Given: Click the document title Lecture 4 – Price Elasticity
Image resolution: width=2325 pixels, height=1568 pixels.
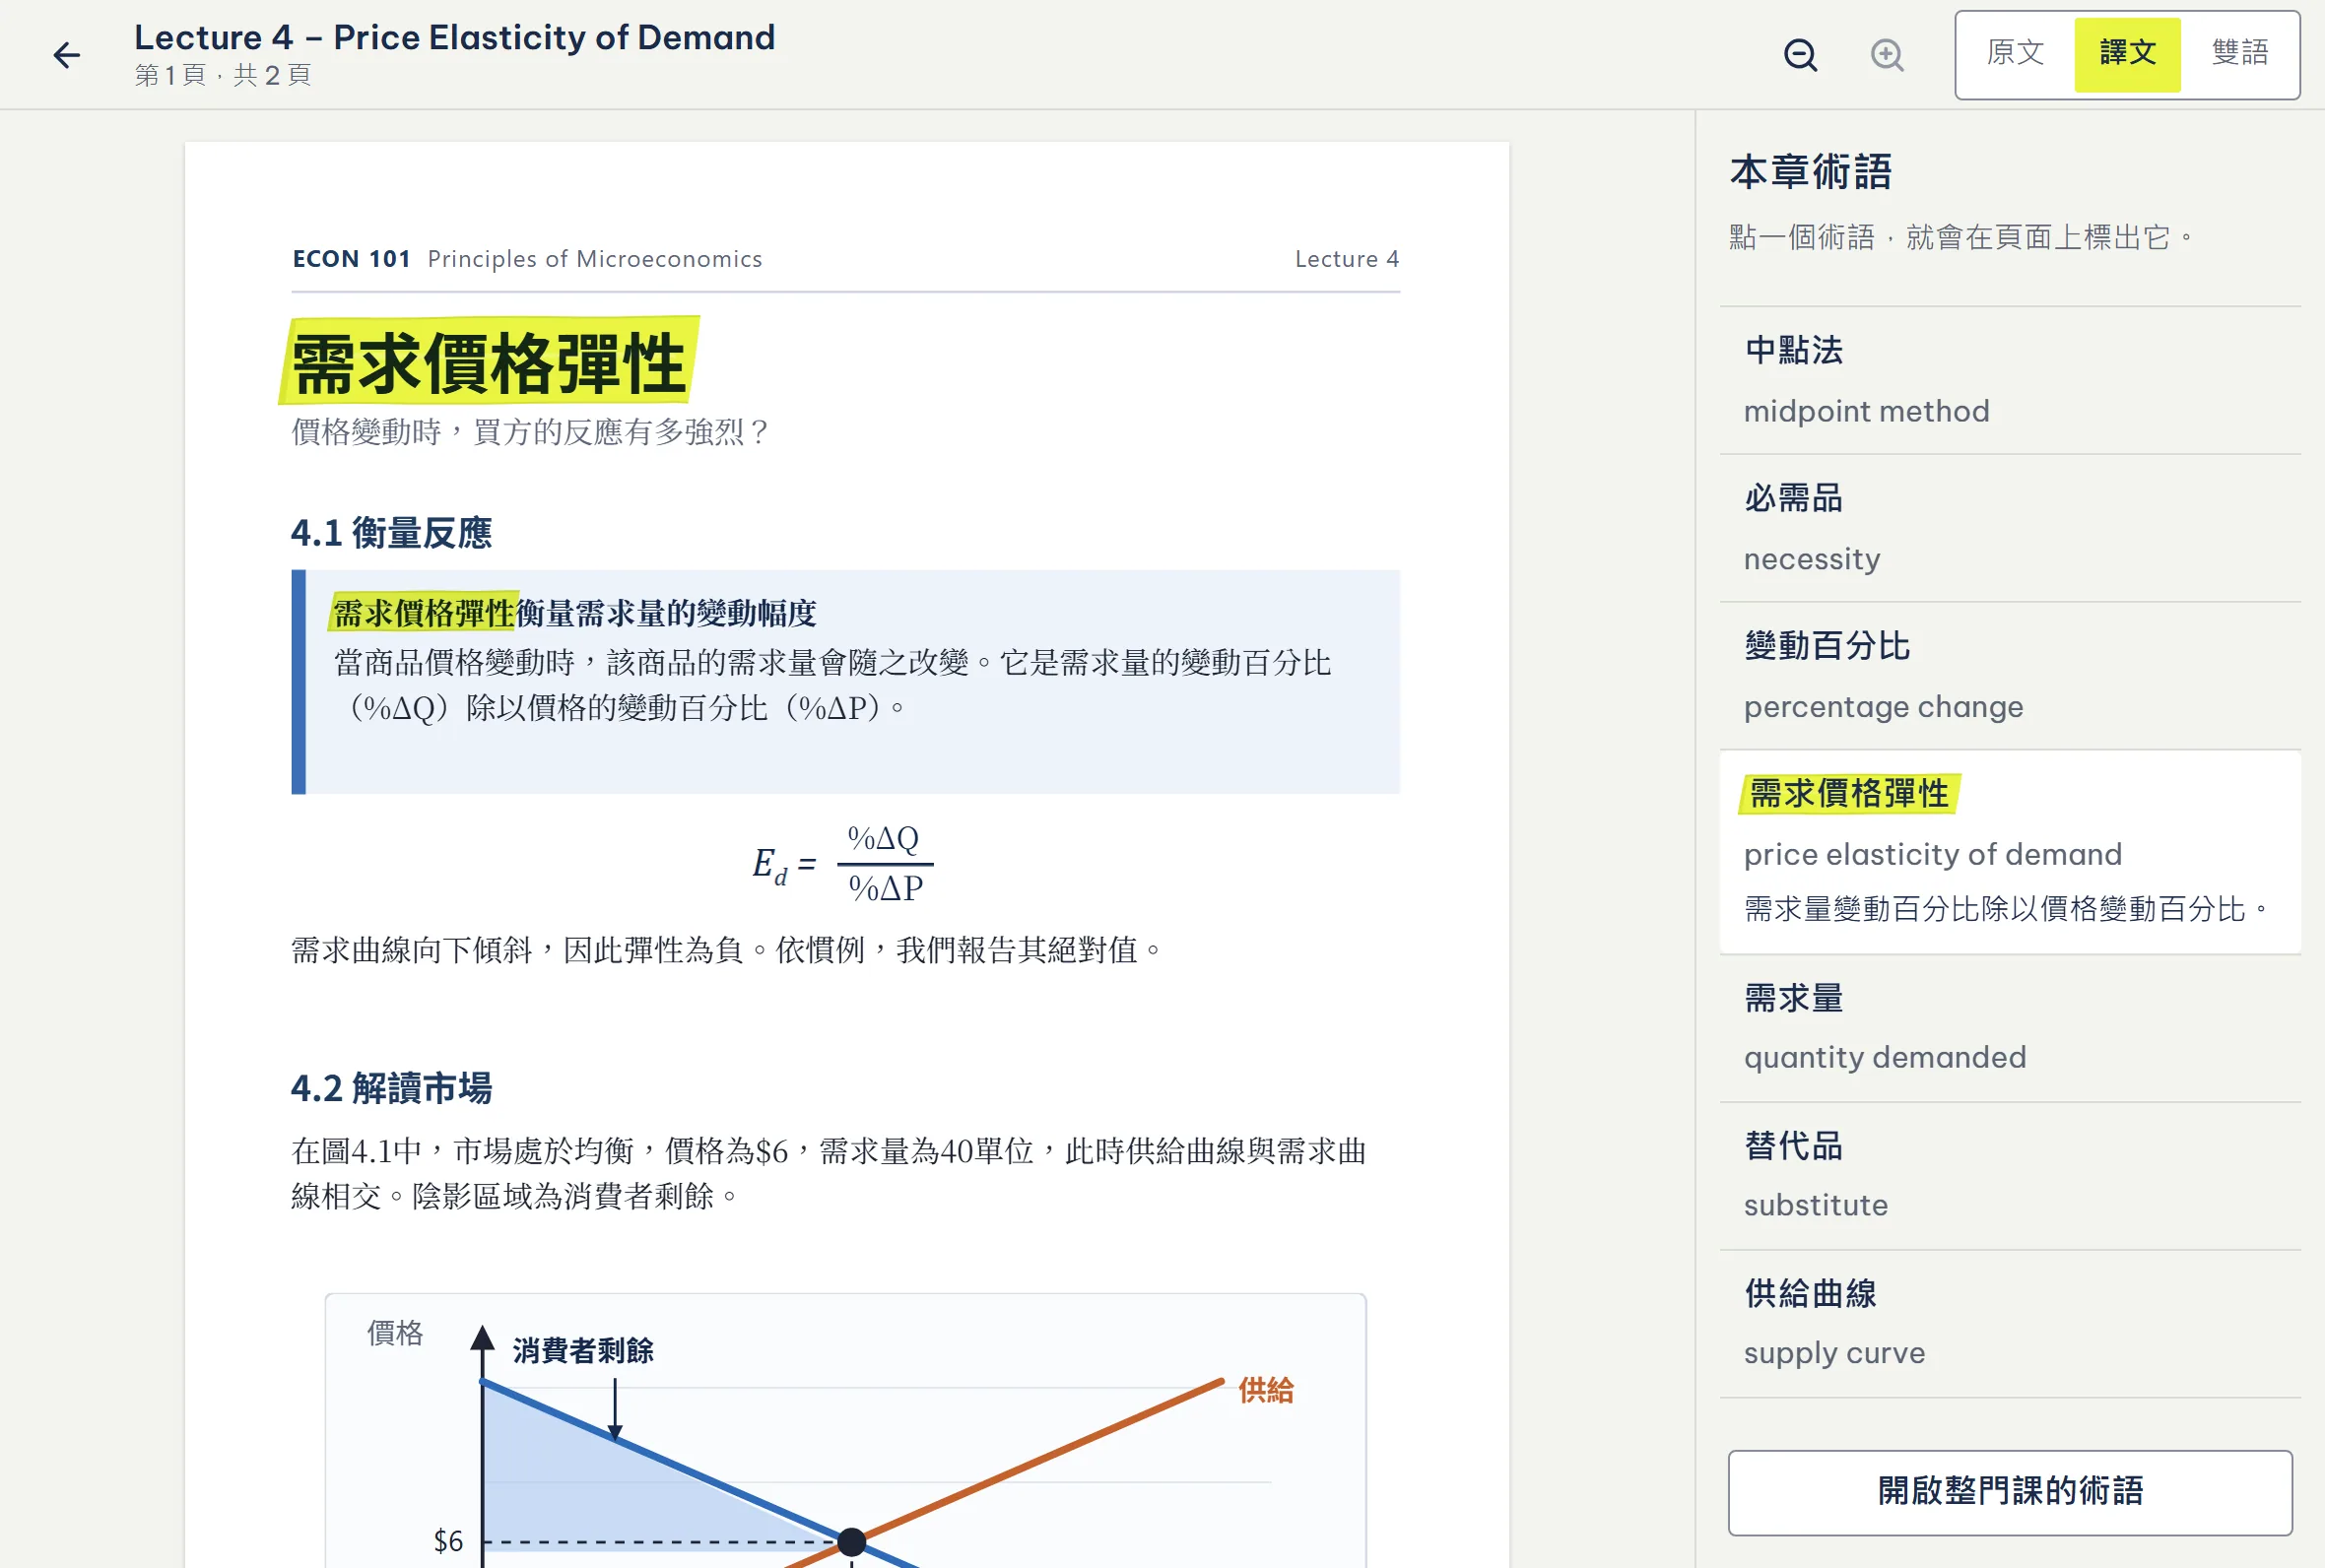Looking at the screenshot, I should tap(455, 37).
